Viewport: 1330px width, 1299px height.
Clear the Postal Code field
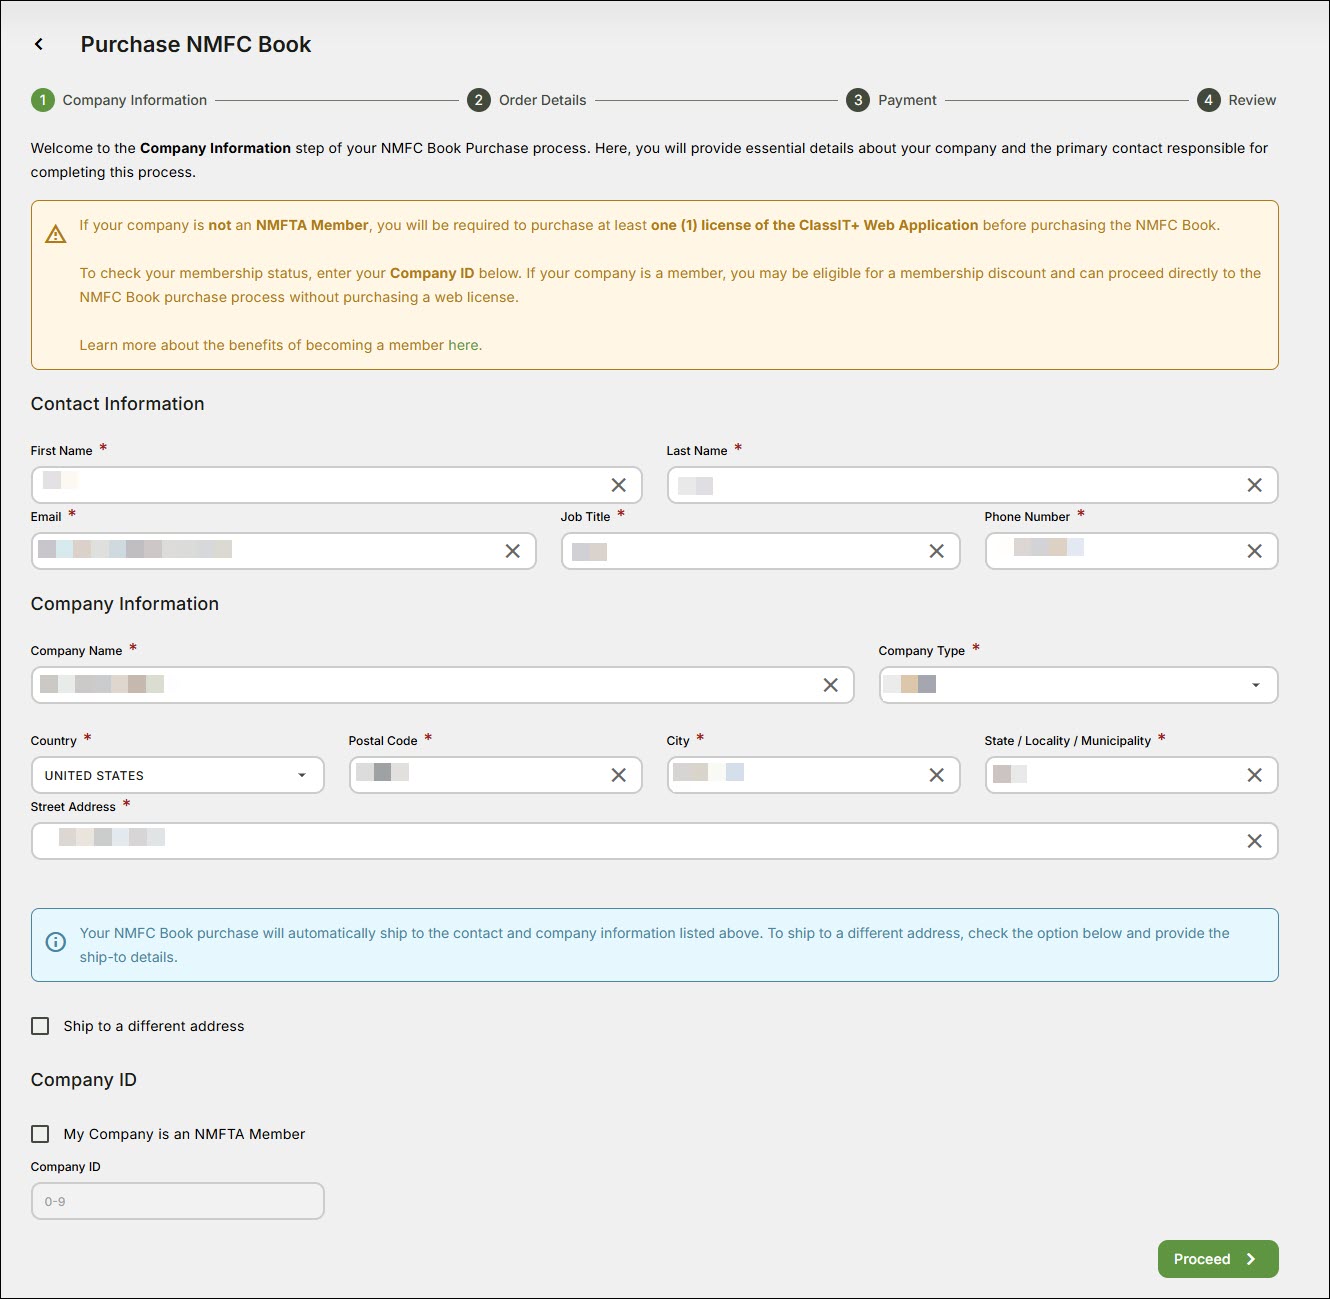tap(618, 775)
